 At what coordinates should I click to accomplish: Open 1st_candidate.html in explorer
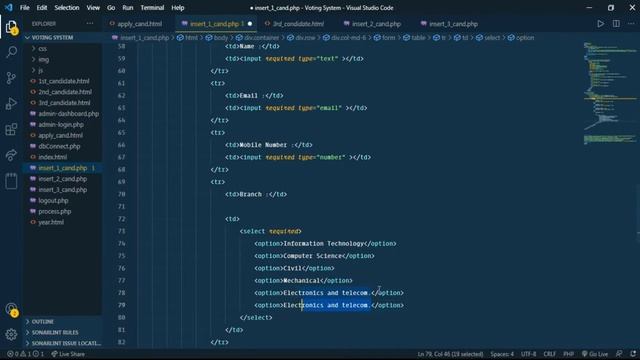(64, 81)
